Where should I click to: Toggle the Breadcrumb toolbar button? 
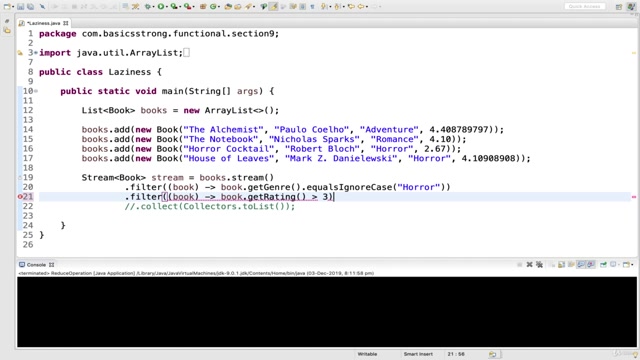pyautogui.click(x=264, y=7)
